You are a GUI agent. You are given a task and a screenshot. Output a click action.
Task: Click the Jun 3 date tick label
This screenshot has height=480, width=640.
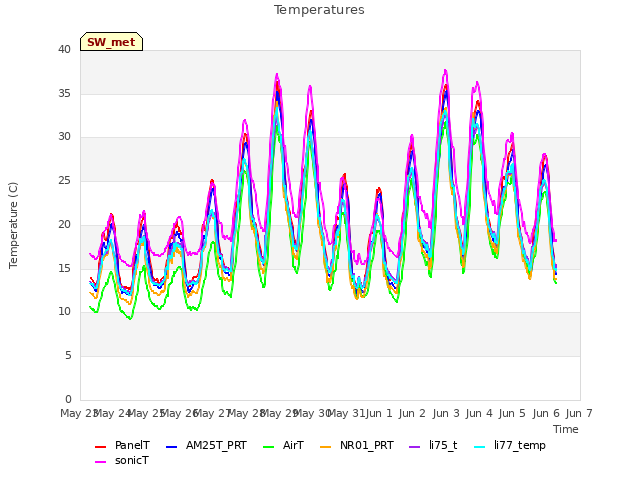[446, 413]
